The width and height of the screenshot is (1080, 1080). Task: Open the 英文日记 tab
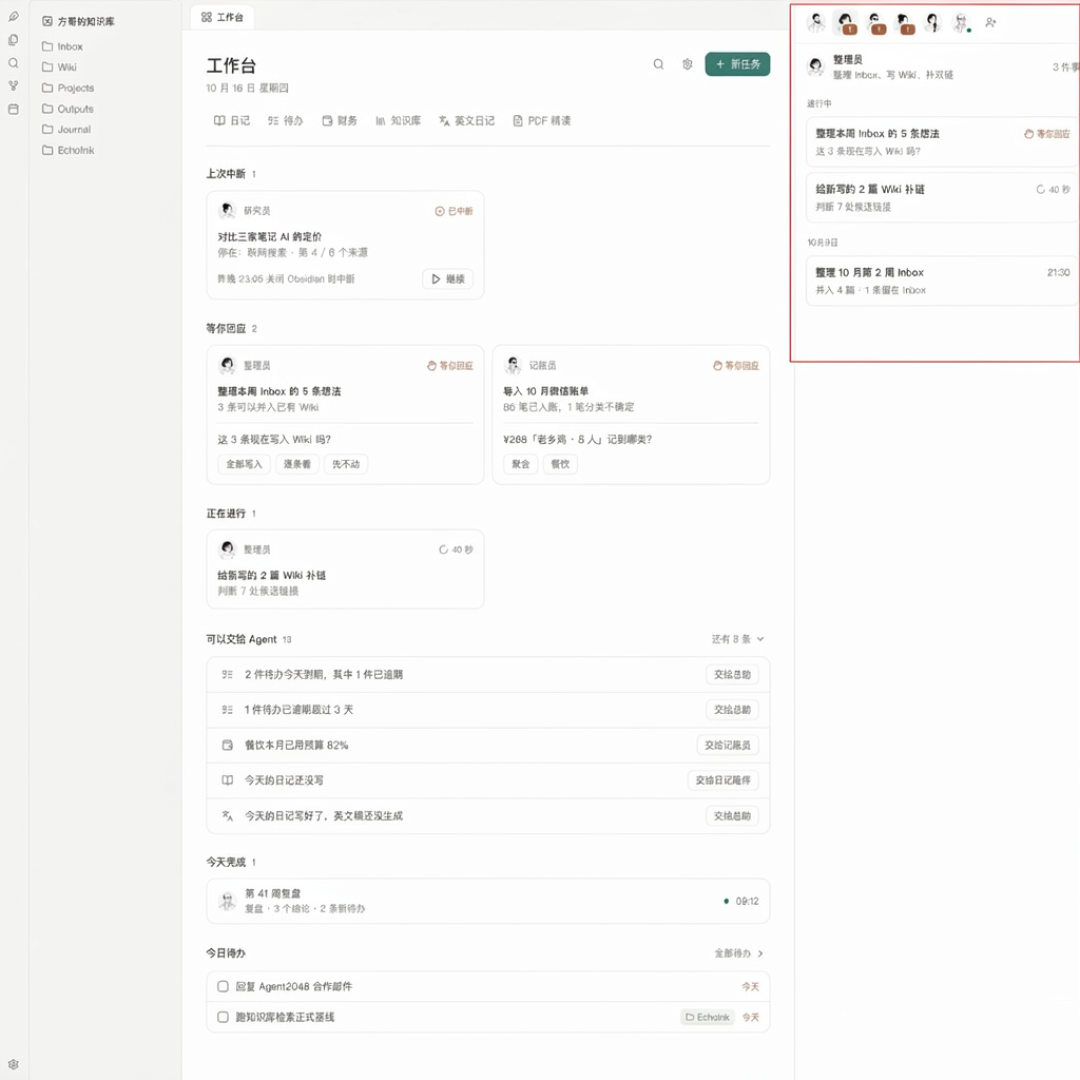pos(467,121)
